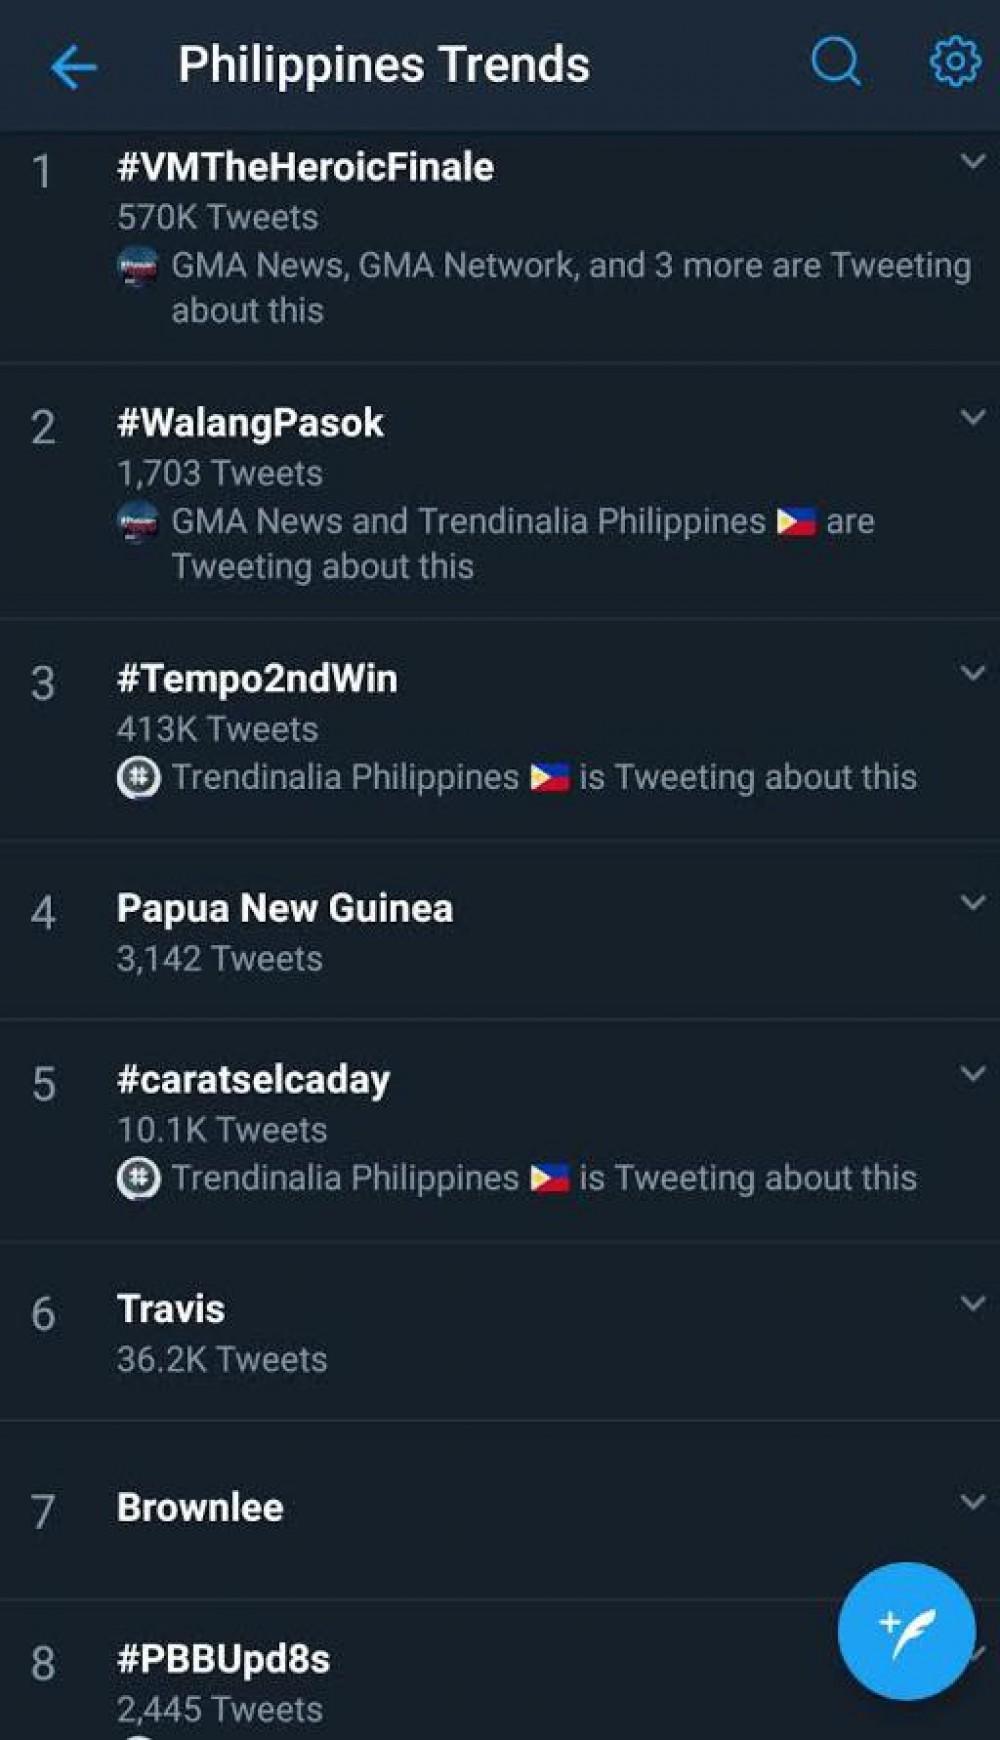Tap GMA News avatar under #WalangPasok
1000x1740 pixels.
pos(138,522)
